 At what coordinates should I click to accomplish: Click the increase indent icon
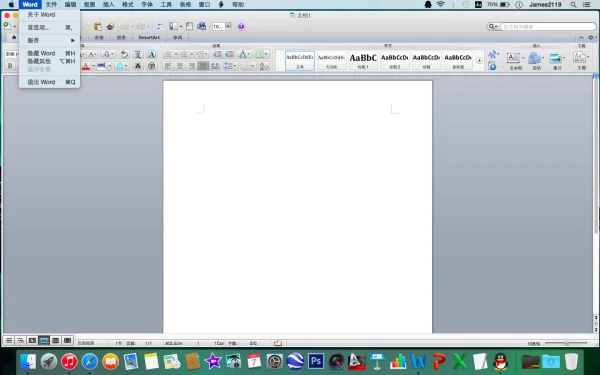tap(229, 54)
